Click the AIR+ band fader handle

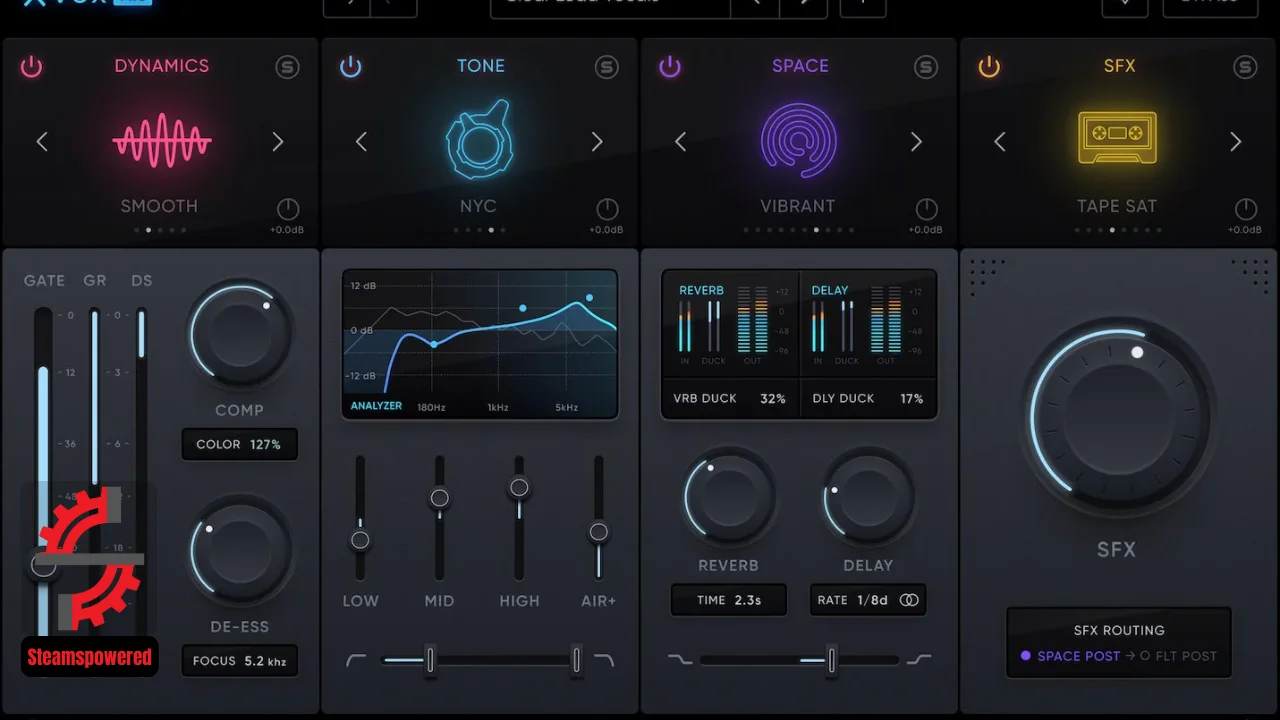(598, 532)
